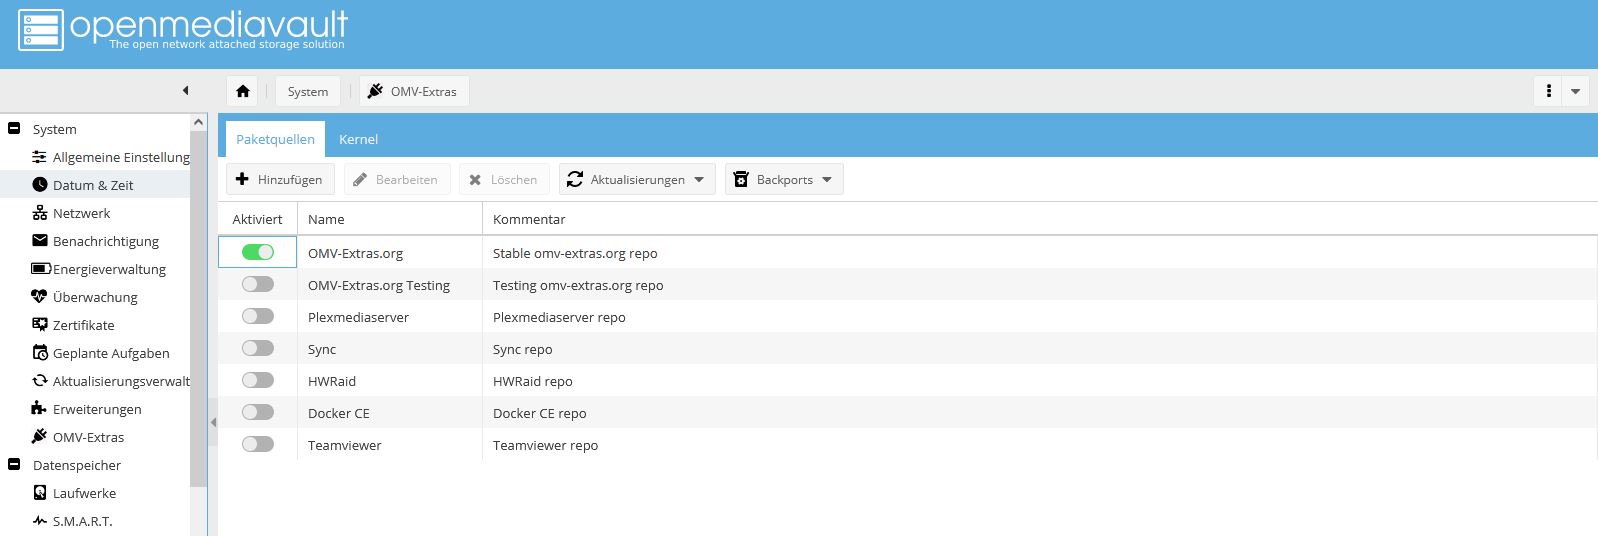Enable the OMV-Extras.org Testing toggle
1598x536 pixels.
(x=258, y=284)
